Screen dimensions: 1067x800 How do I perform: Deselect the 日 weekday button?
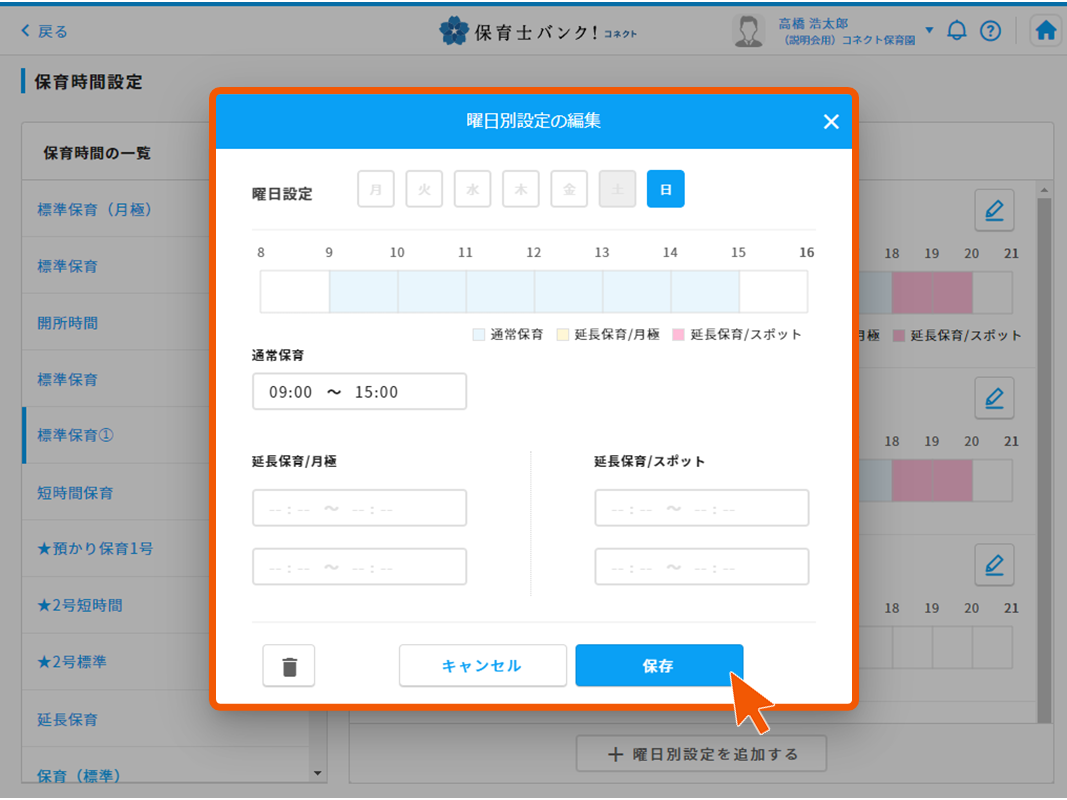click(665, 189)
